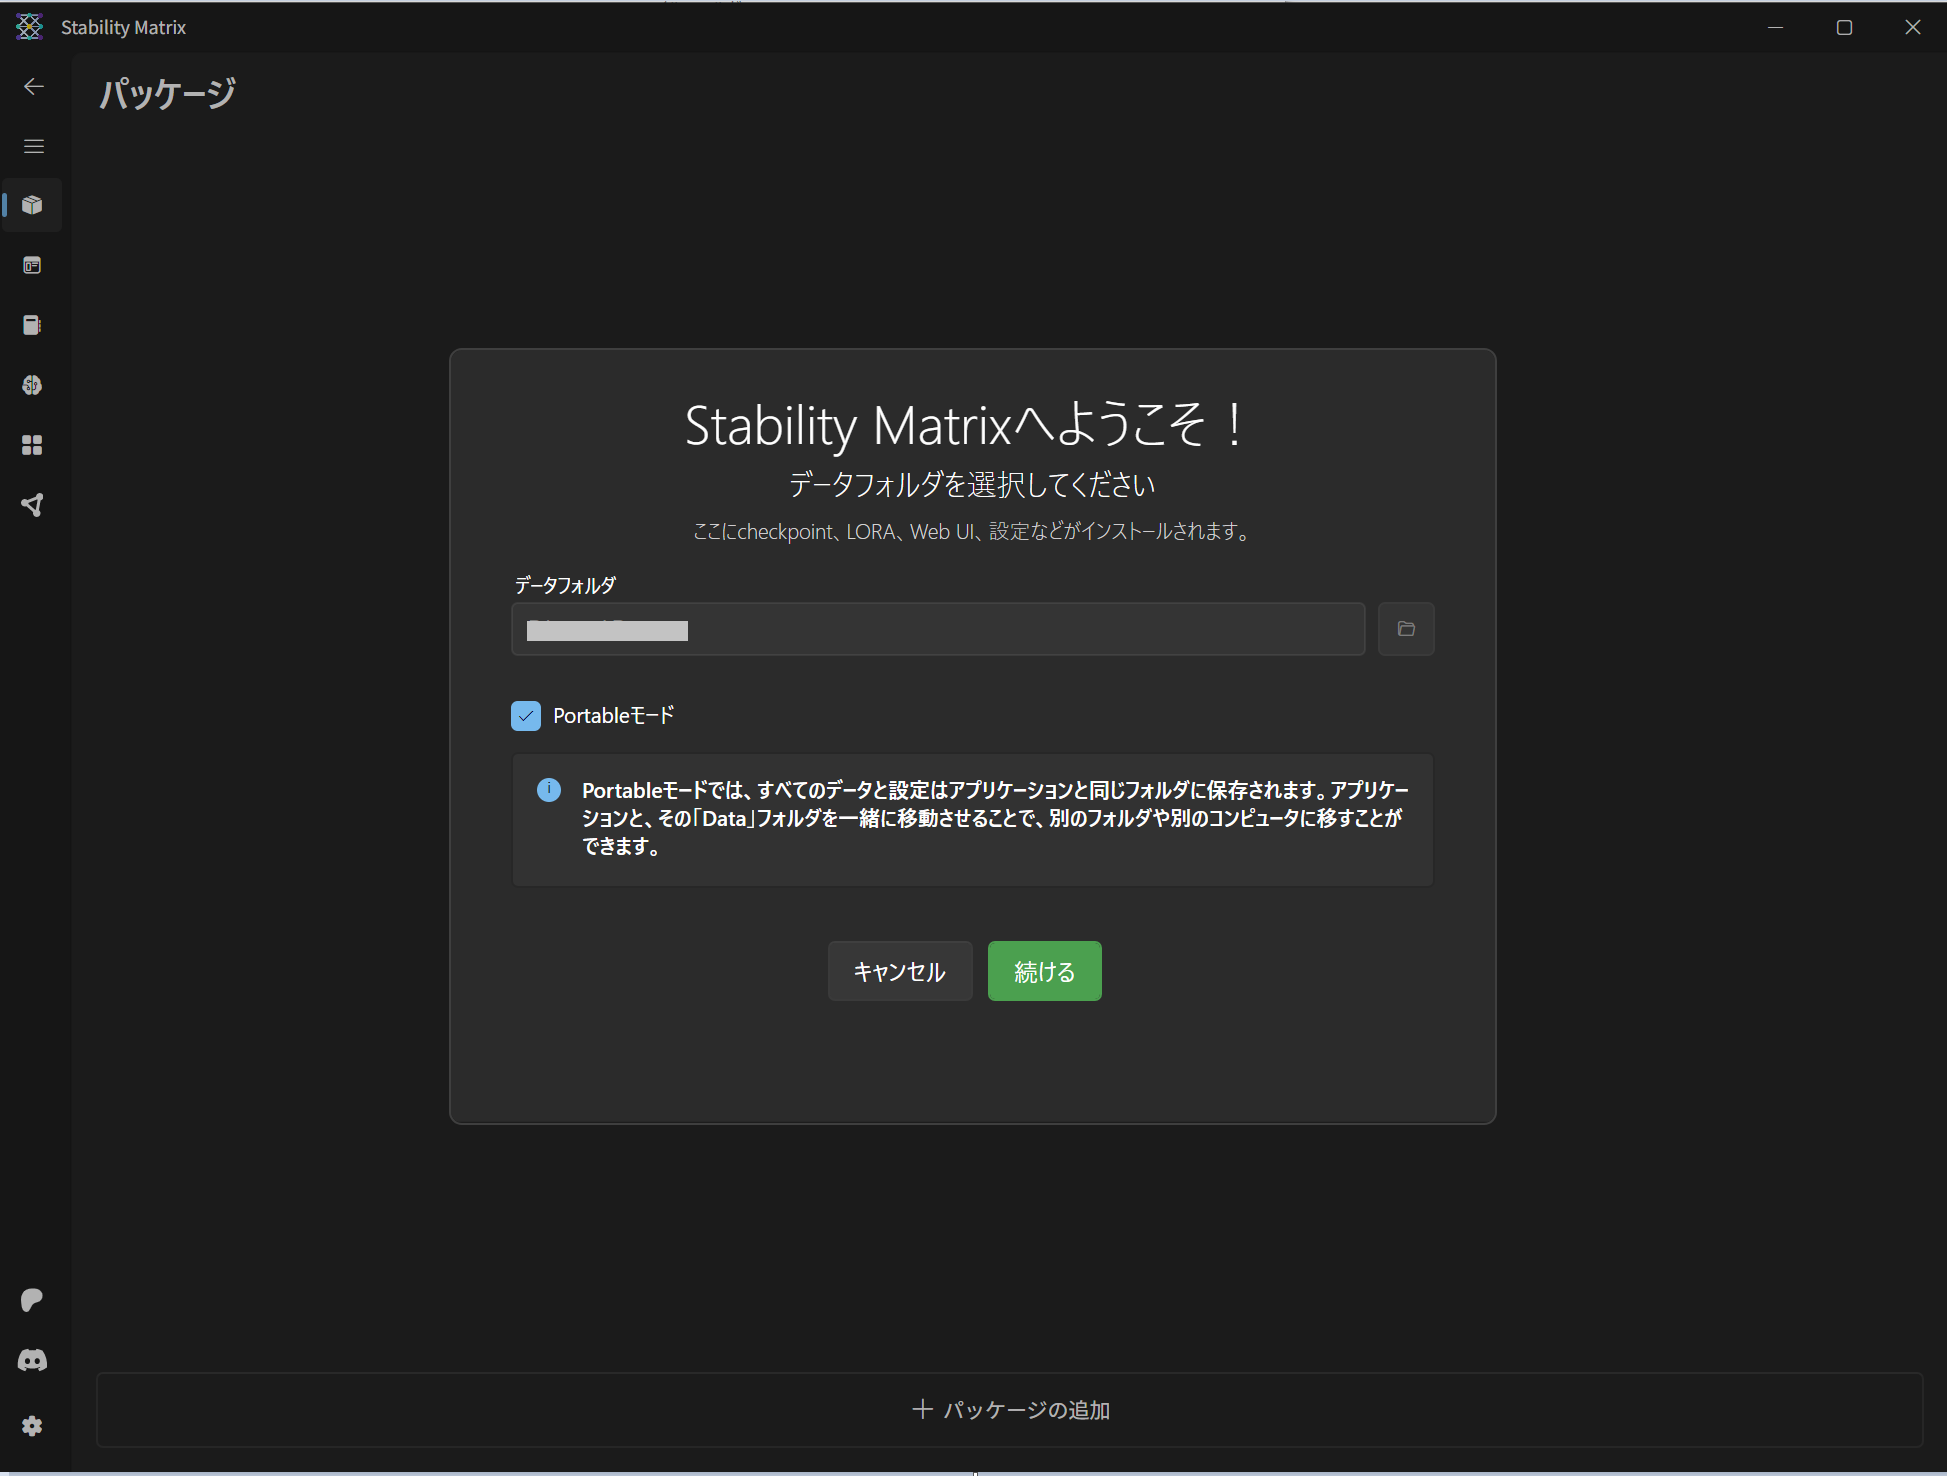Select the share/launch triangle icon in sidebar
This screenshot has width=1947, height=1476.
[32, 504]
